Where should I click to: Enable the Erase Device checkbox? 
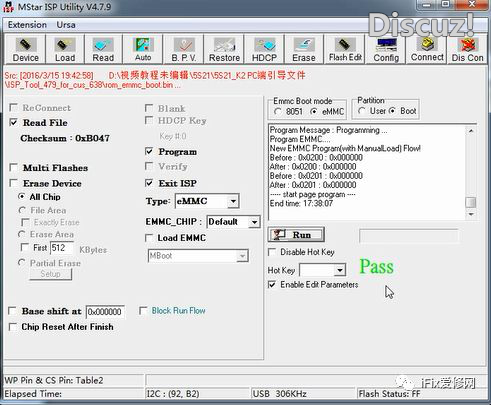click(14, 183)
